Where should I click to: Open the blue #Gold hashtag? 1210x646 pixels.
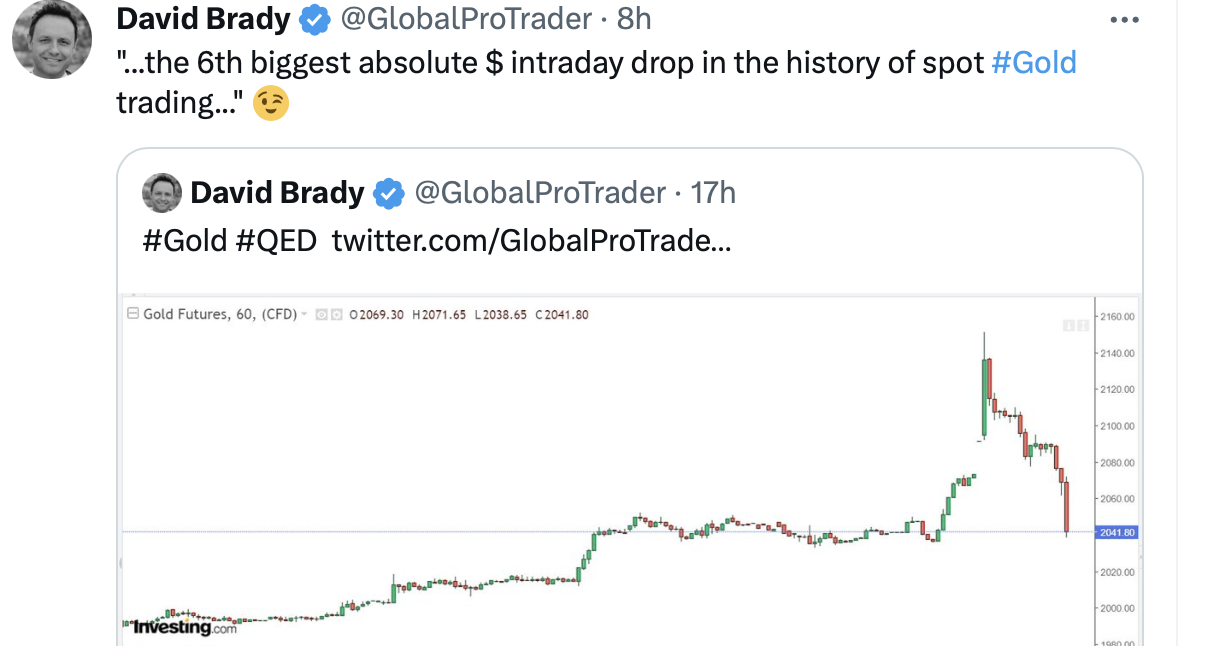[x=1033, y=63]
